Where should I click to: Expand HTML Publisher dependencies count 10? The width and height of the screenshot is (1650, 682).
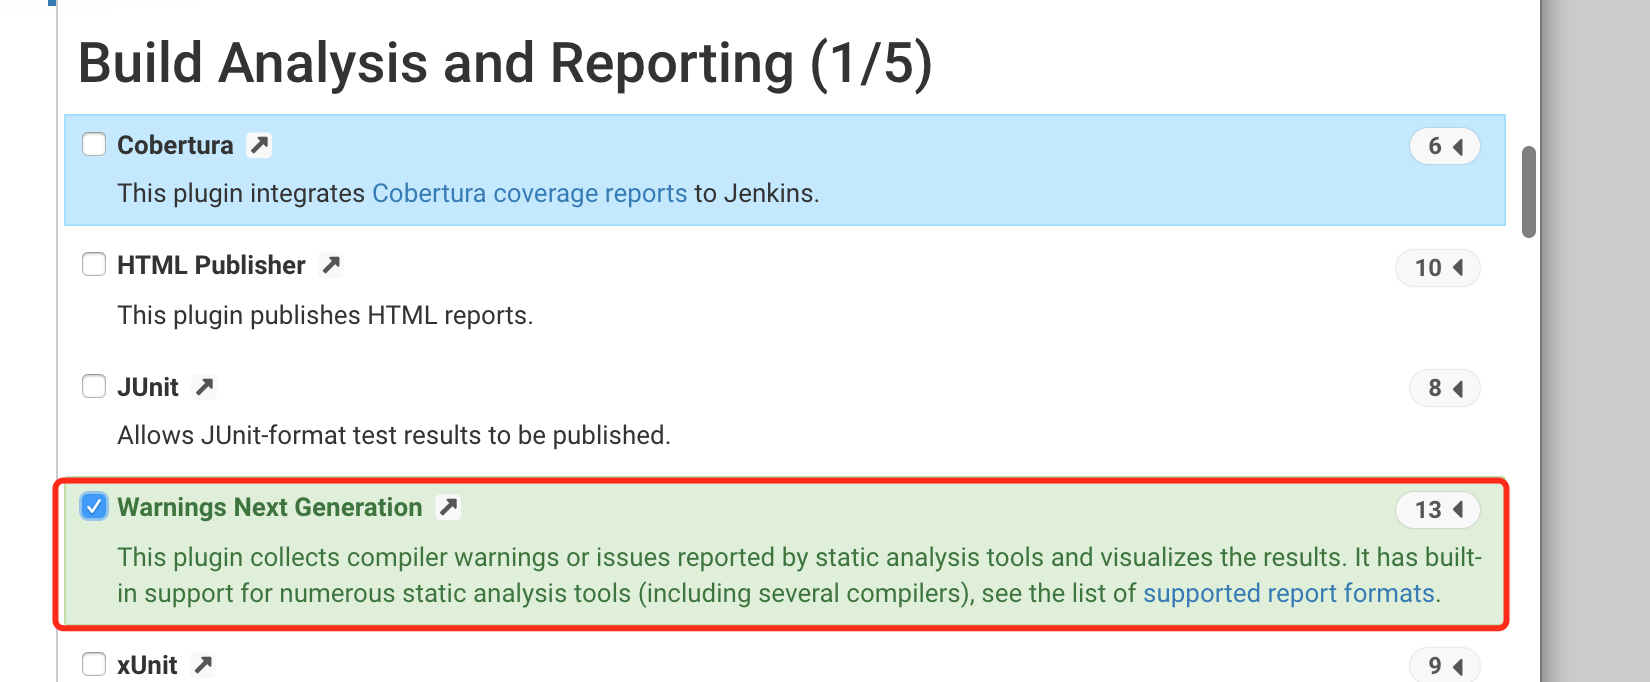click(x=1438, y=268)
